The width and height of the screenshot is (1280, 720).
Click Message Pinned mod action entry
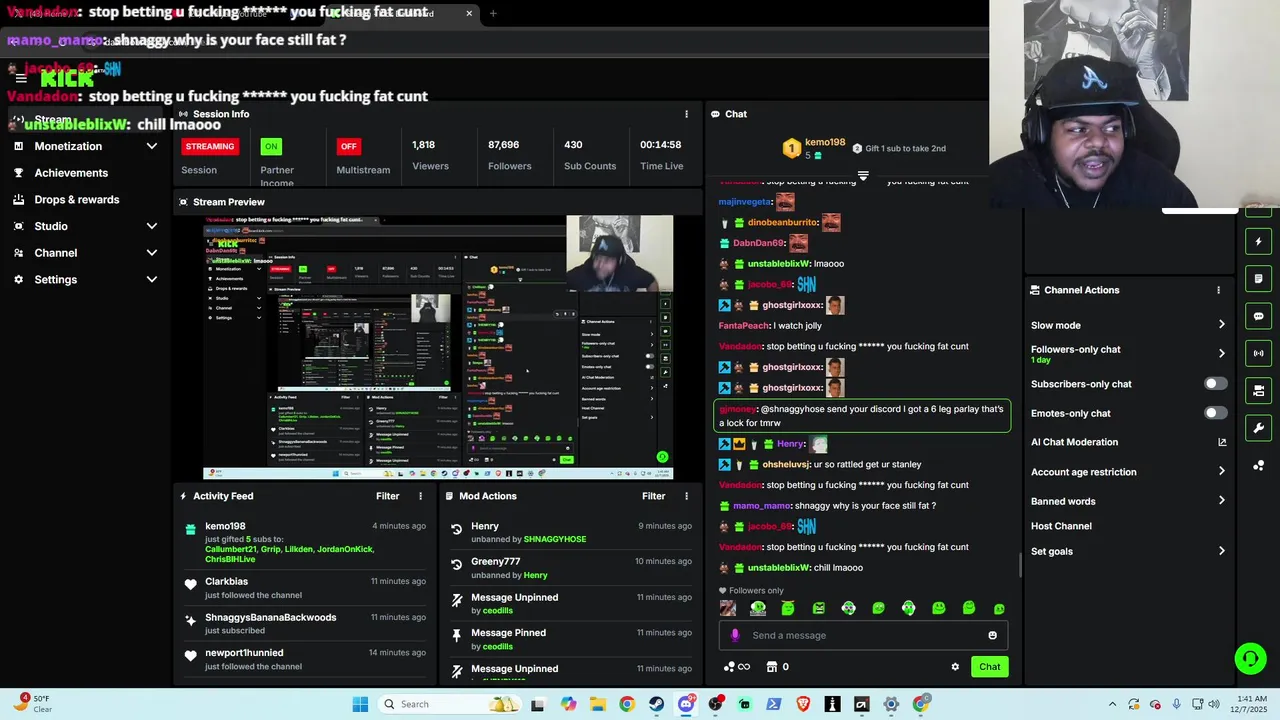[571, 639]
